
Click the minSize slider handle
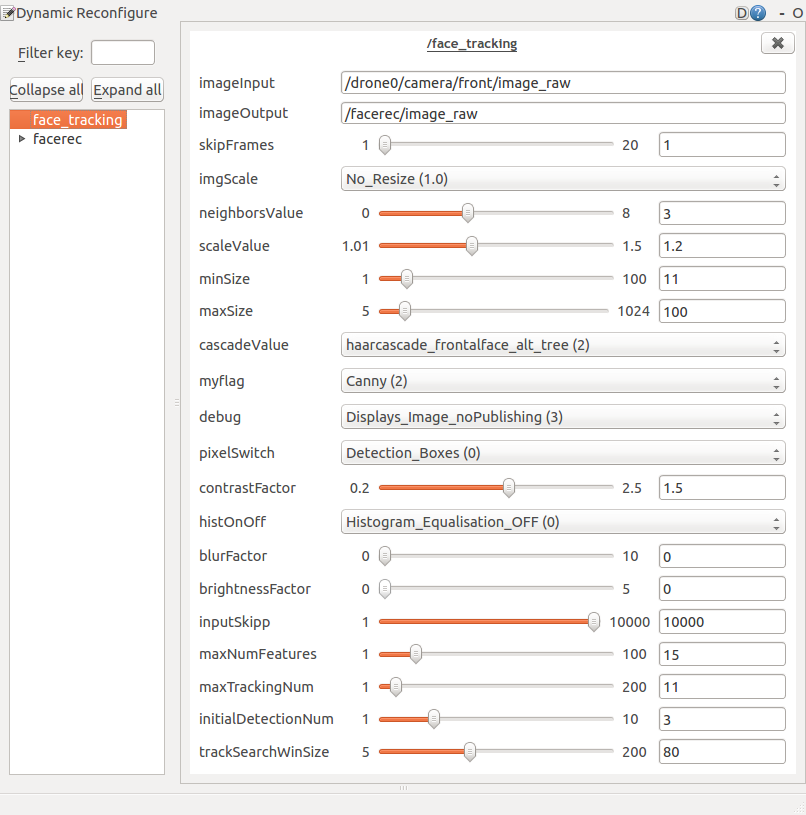click(x=407, y=279)
